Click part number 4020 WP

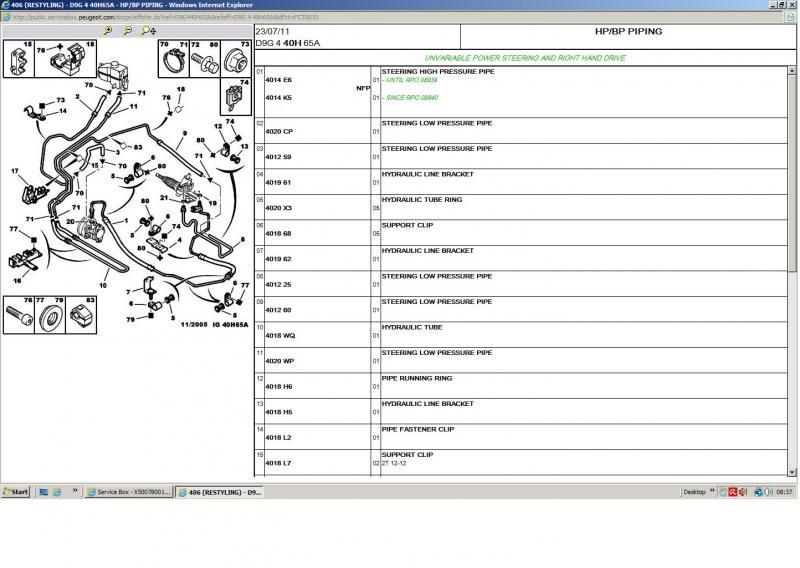coord(280,361)
